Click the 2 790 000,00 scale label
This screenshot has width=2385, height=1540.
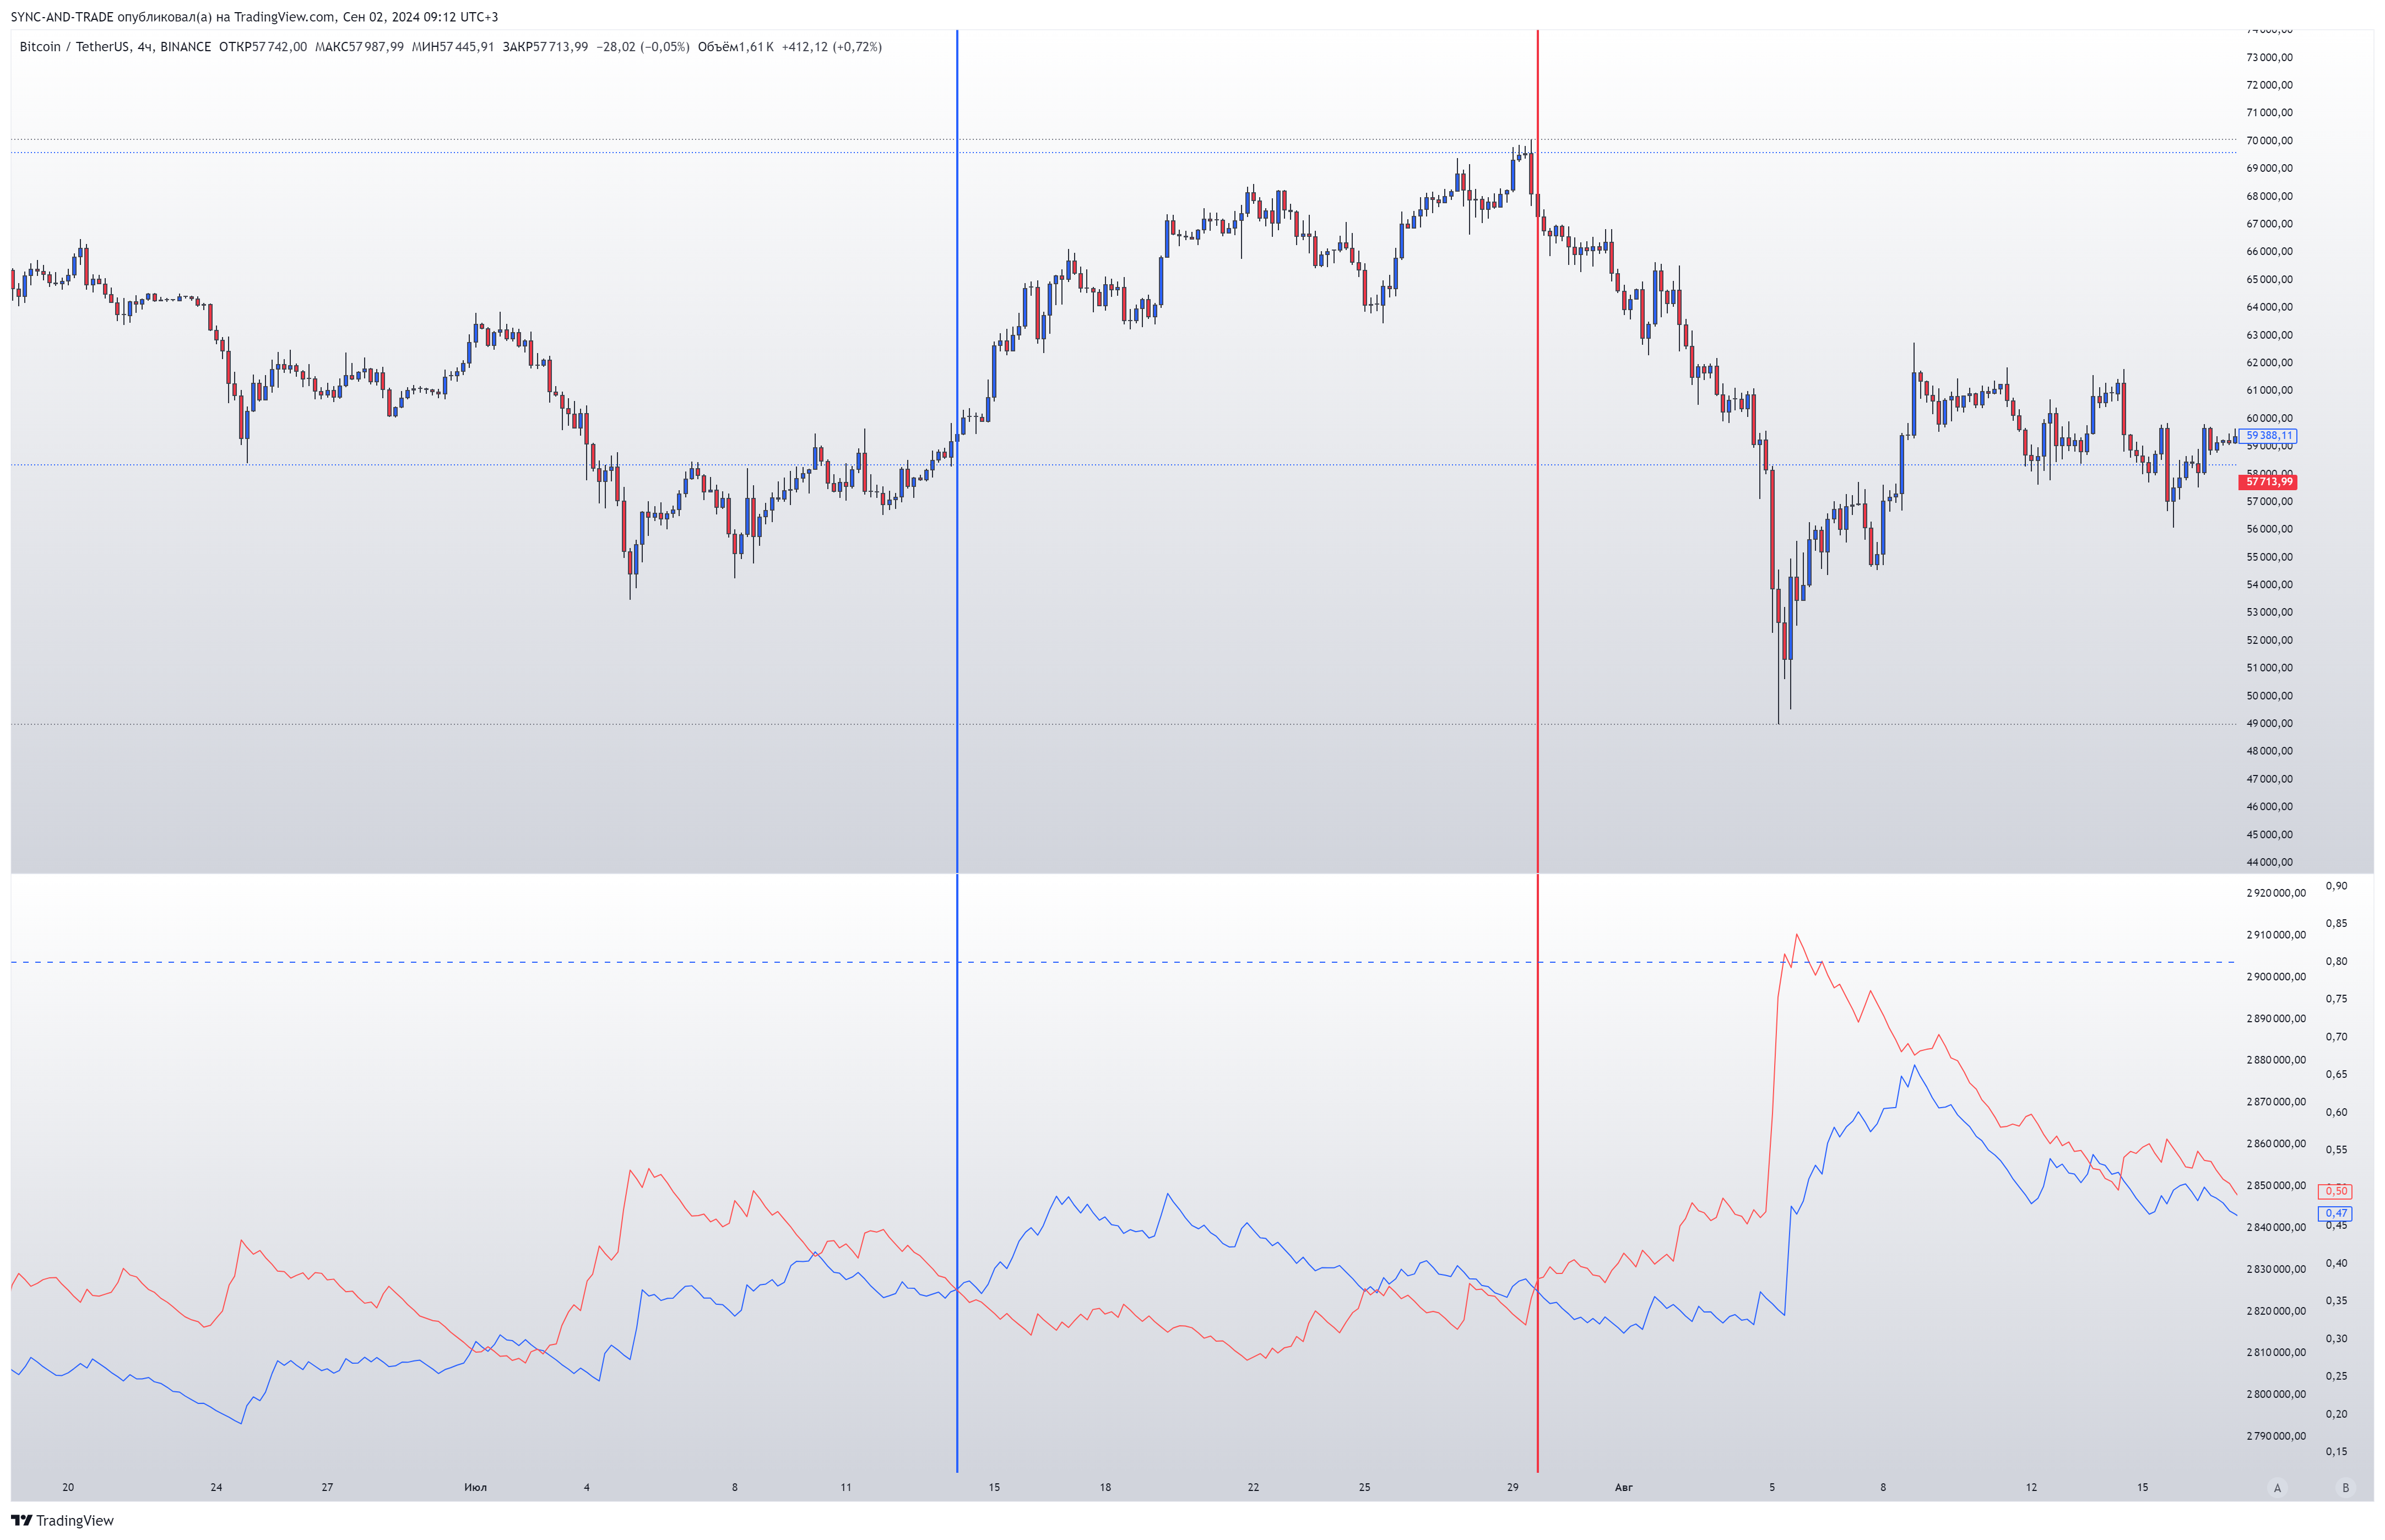[2276, 1436]
